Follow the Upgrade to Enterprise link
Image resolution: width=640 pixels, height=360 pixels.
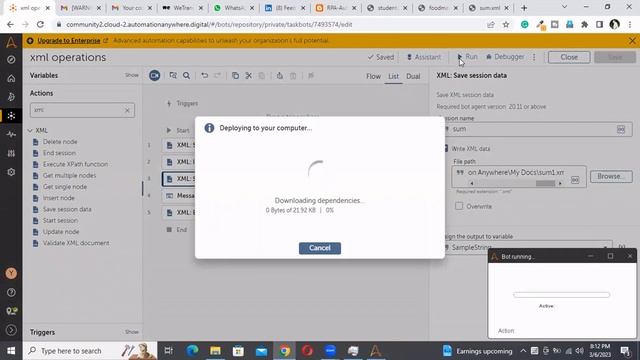coord(69,41)
